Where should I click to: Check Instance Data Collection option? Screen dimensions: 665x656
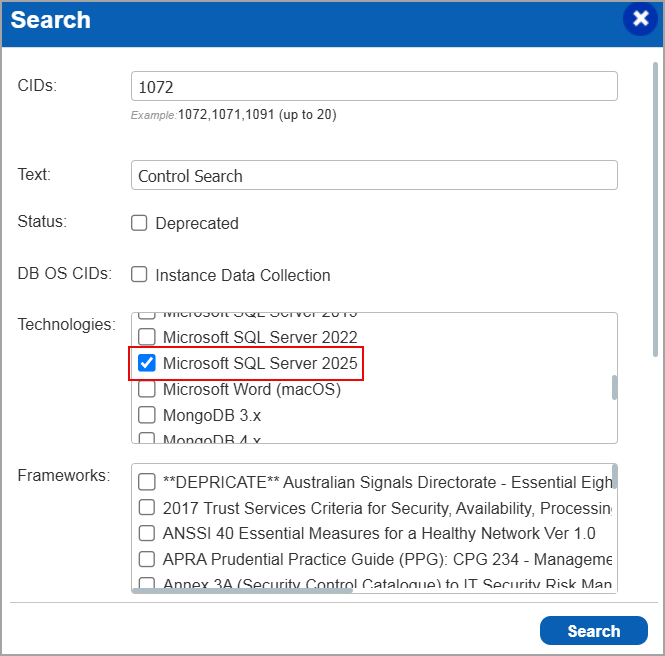[139, 274]
